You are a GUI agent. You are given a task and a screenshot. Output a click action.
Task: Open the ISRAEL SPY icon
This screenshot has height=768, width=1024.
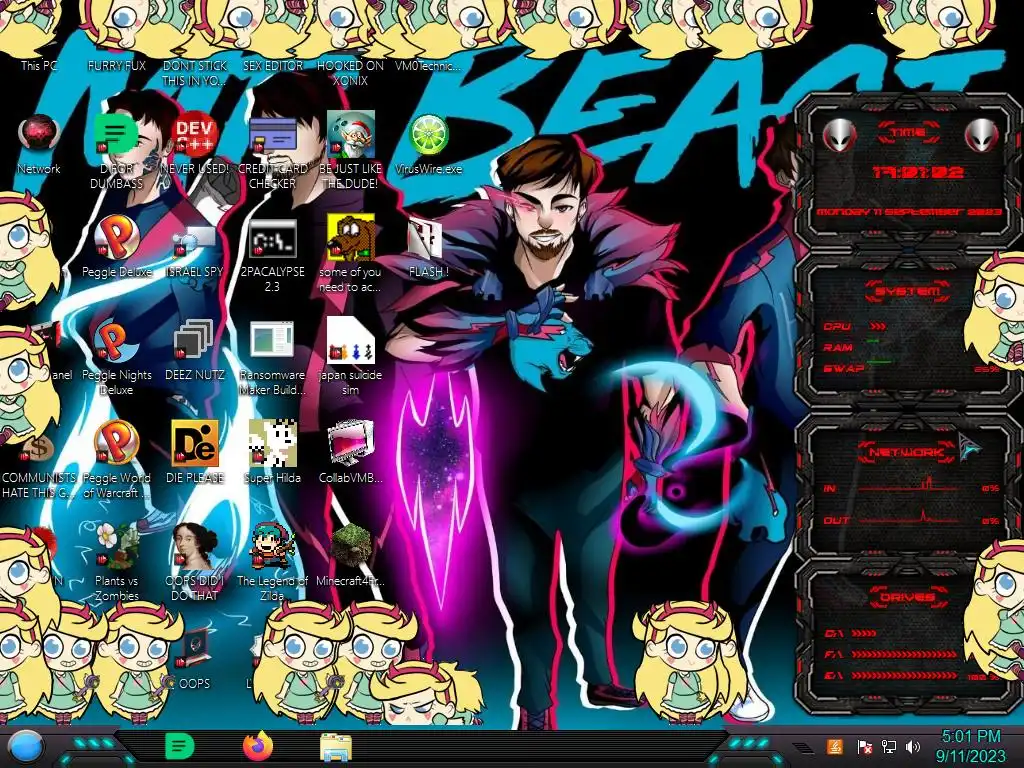[x=195, y=240]
